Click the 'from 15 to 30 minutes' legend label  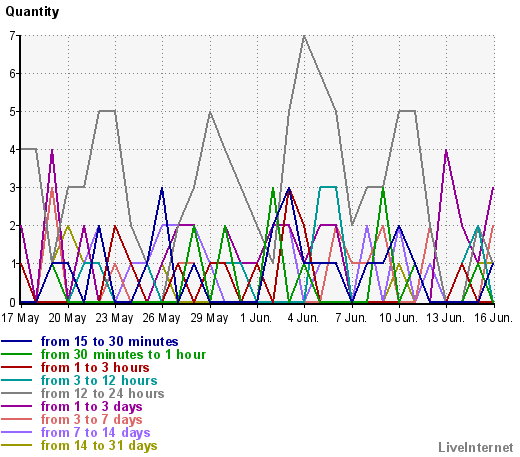(x=109, y=341)
